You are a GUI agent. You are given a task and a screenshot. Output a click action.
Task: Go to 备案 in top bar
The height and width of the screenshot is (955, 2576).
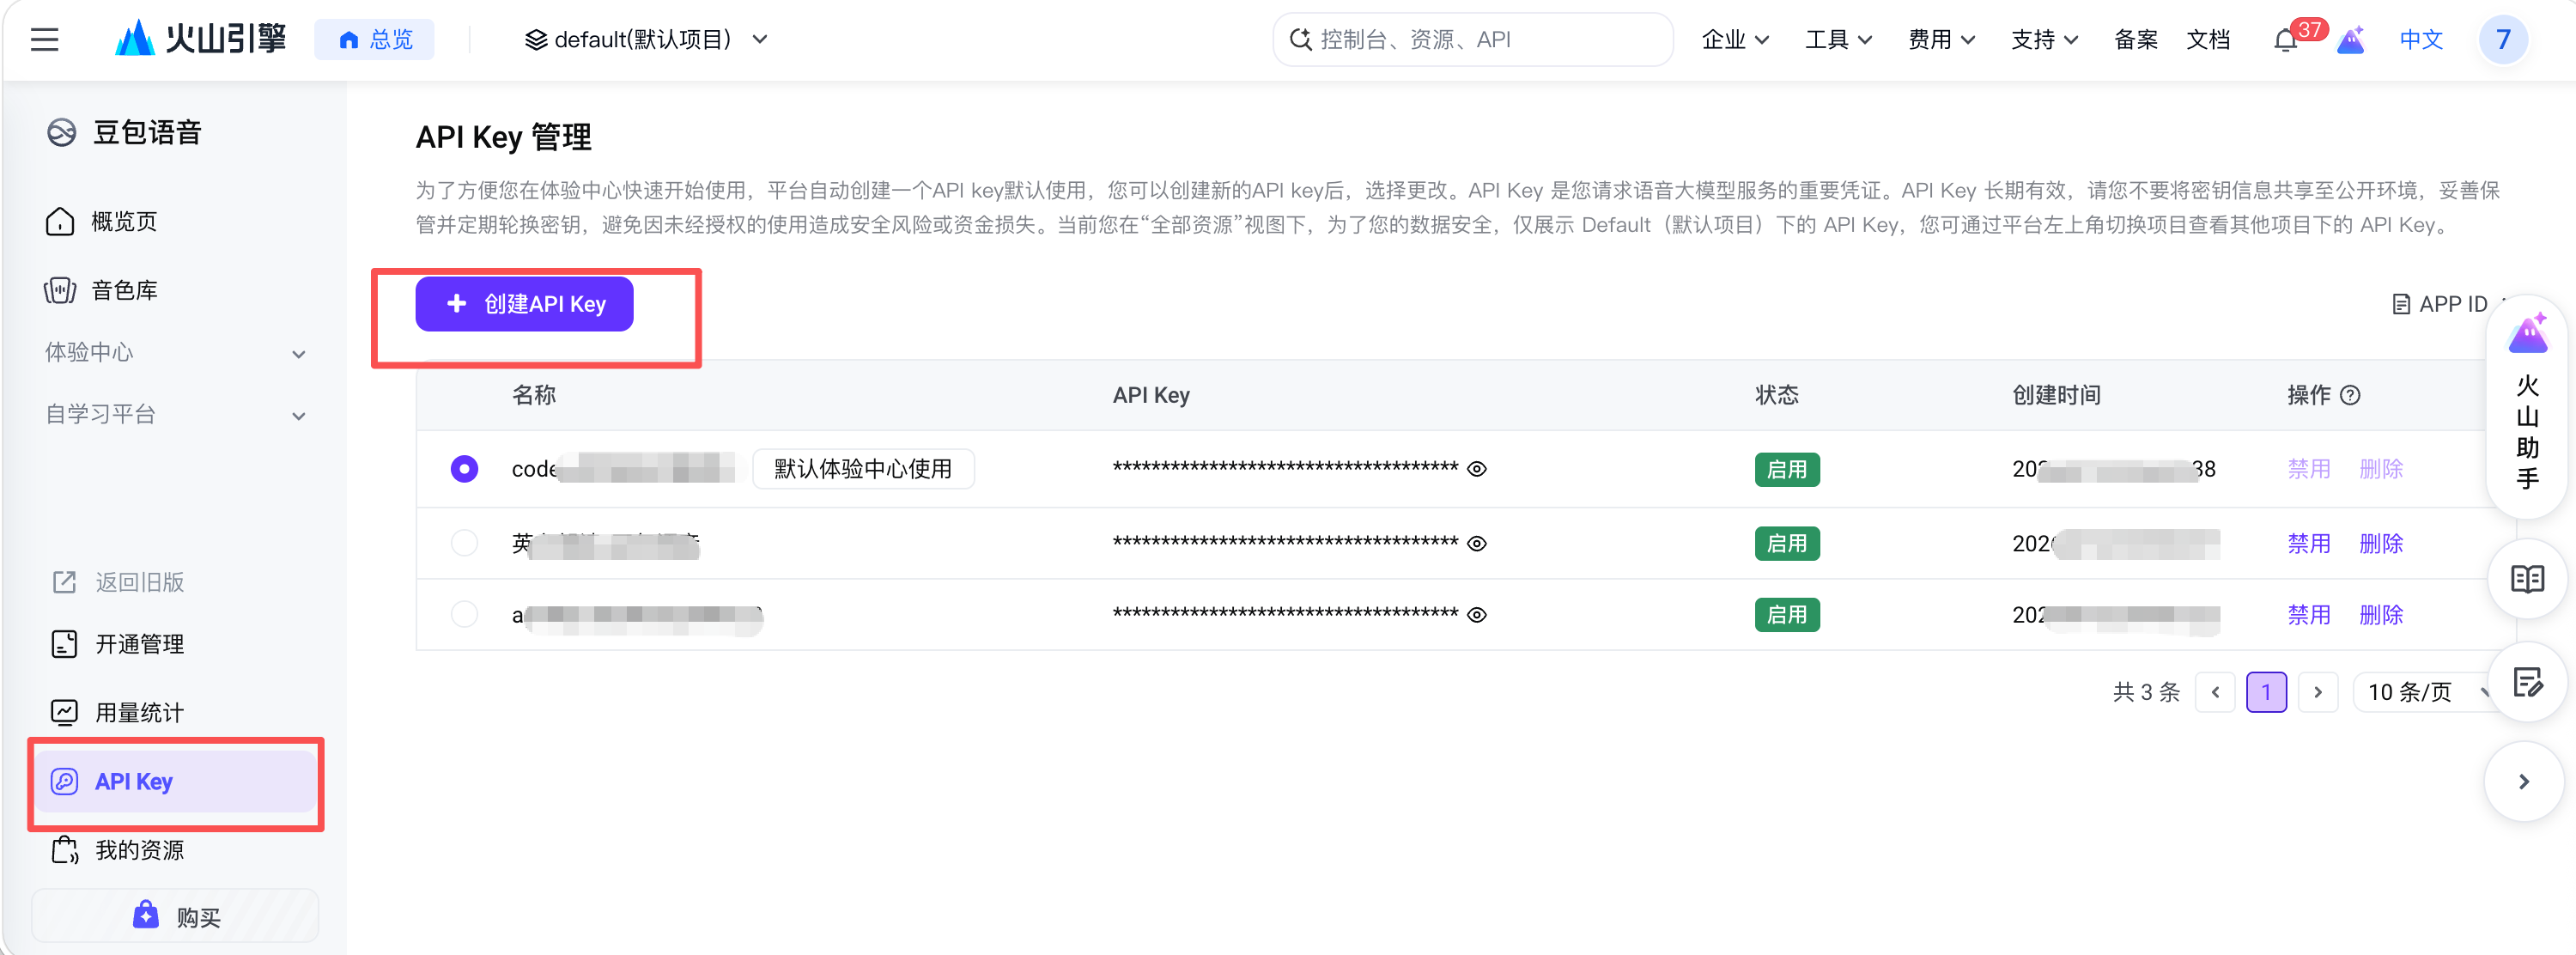pyautogui.click(x=2136, y=39)
